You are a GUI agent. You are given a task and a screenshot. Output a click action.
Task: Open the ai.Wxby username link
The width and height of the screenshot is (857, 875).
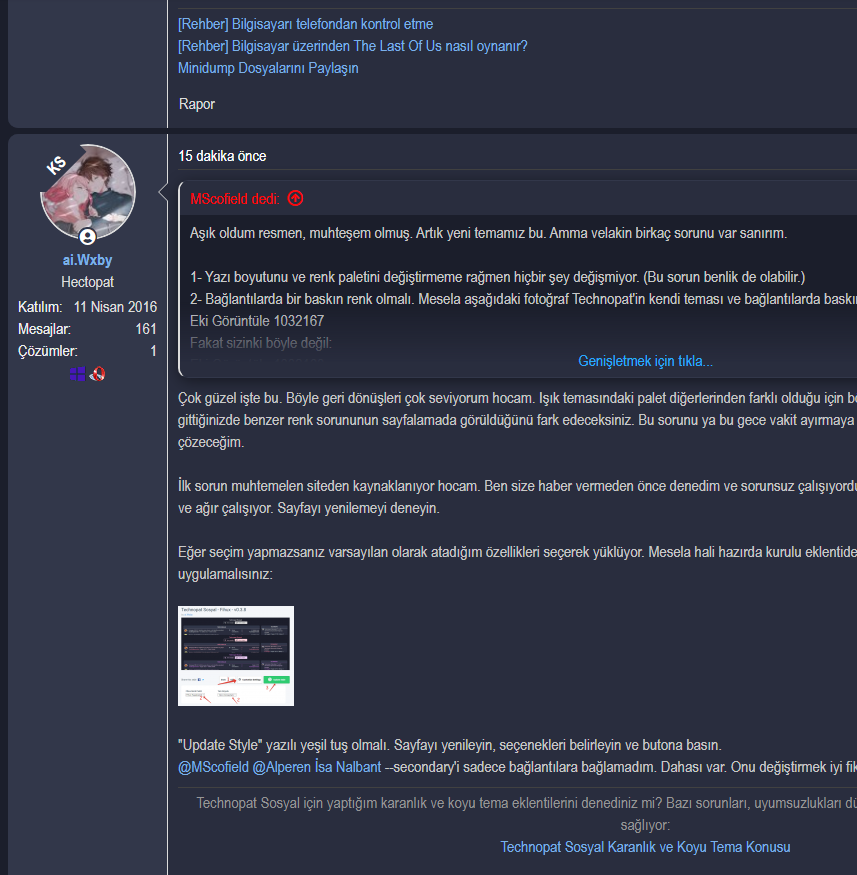(88, 260)
